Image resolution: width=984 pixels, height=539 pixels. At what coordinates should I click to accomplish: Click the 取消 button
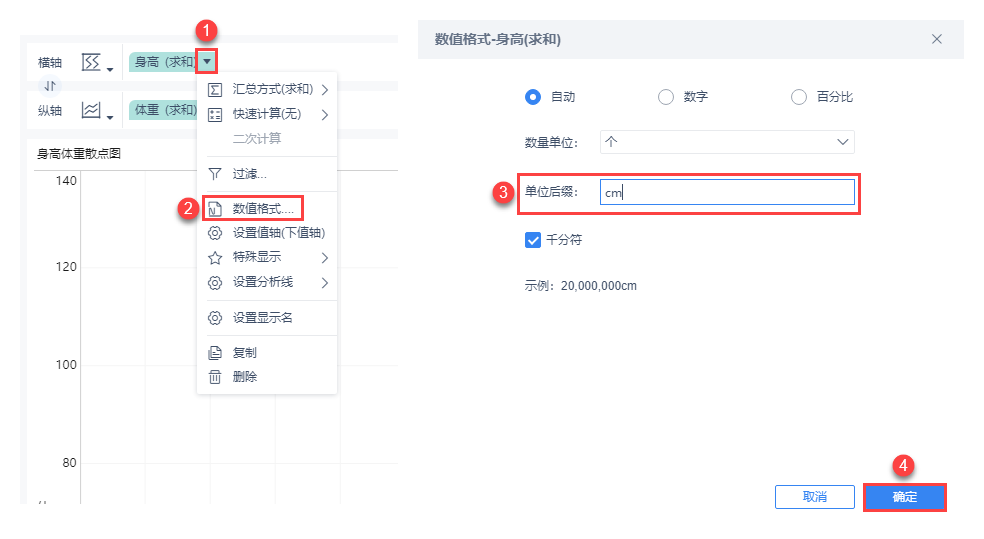(814, 497)
